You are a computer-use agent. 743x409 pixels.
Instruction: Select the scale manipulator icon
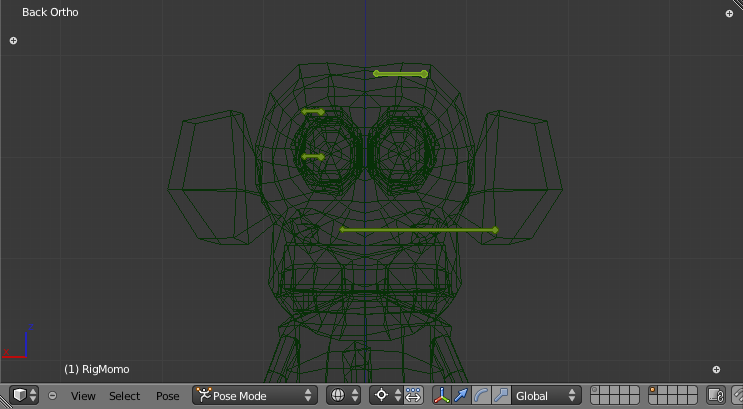click(500, 396)
